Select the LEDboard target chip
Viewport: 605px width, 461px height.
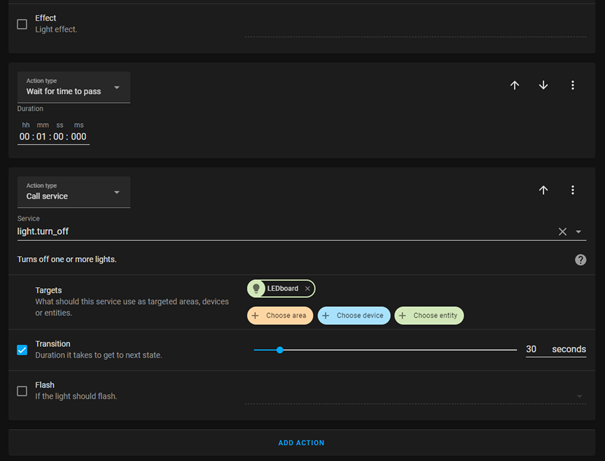pyautogui.click(x=281, y=289)
